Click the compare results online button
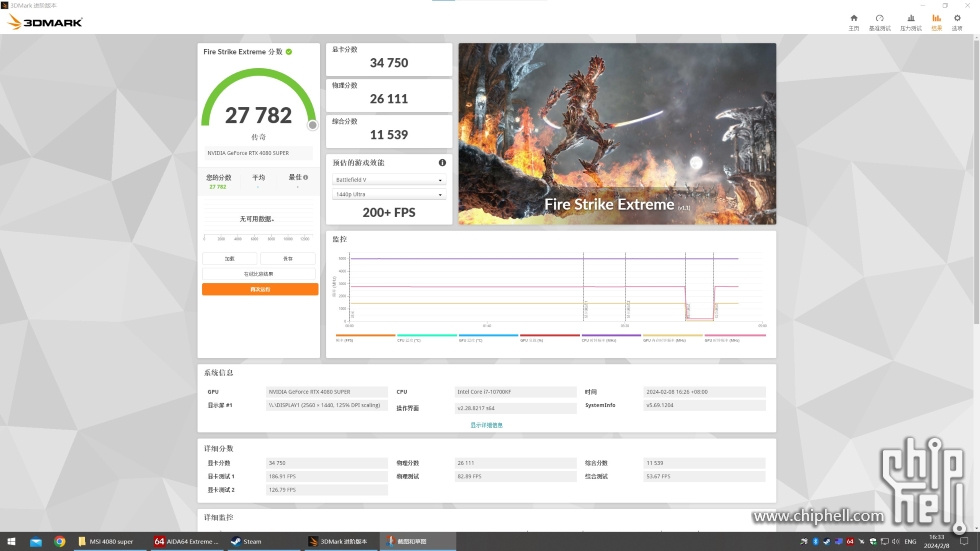 click(259, 274)
